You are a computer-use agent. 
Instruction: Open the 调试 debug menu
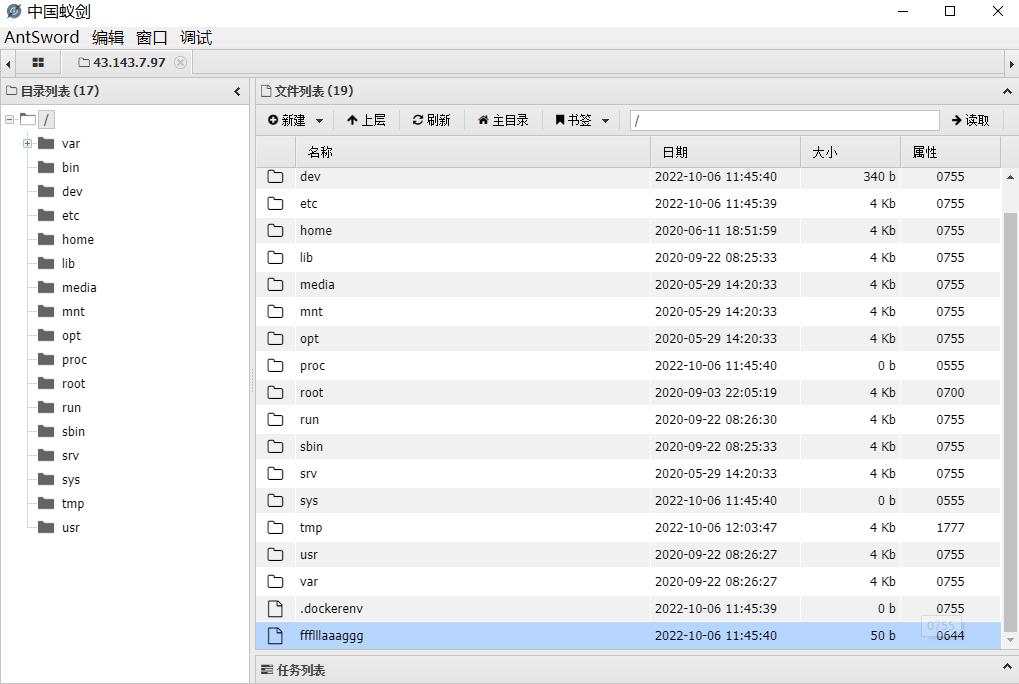(196, 37)
